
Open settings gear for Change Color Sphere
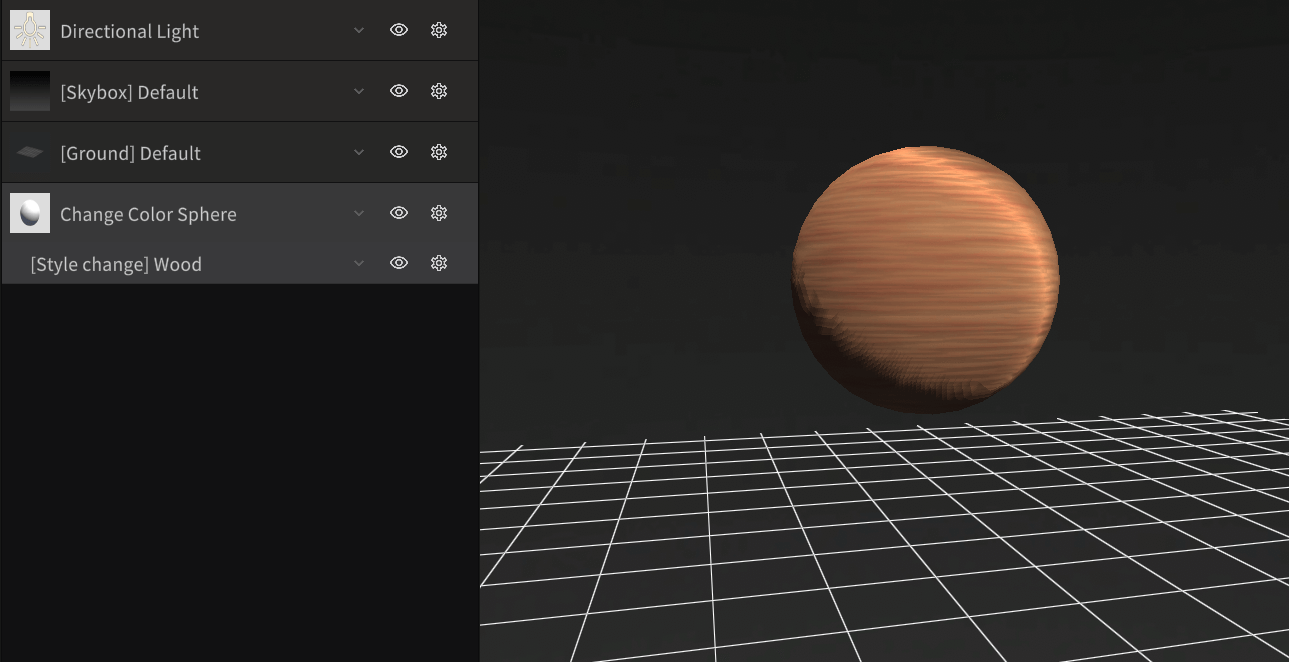(438, 213)
